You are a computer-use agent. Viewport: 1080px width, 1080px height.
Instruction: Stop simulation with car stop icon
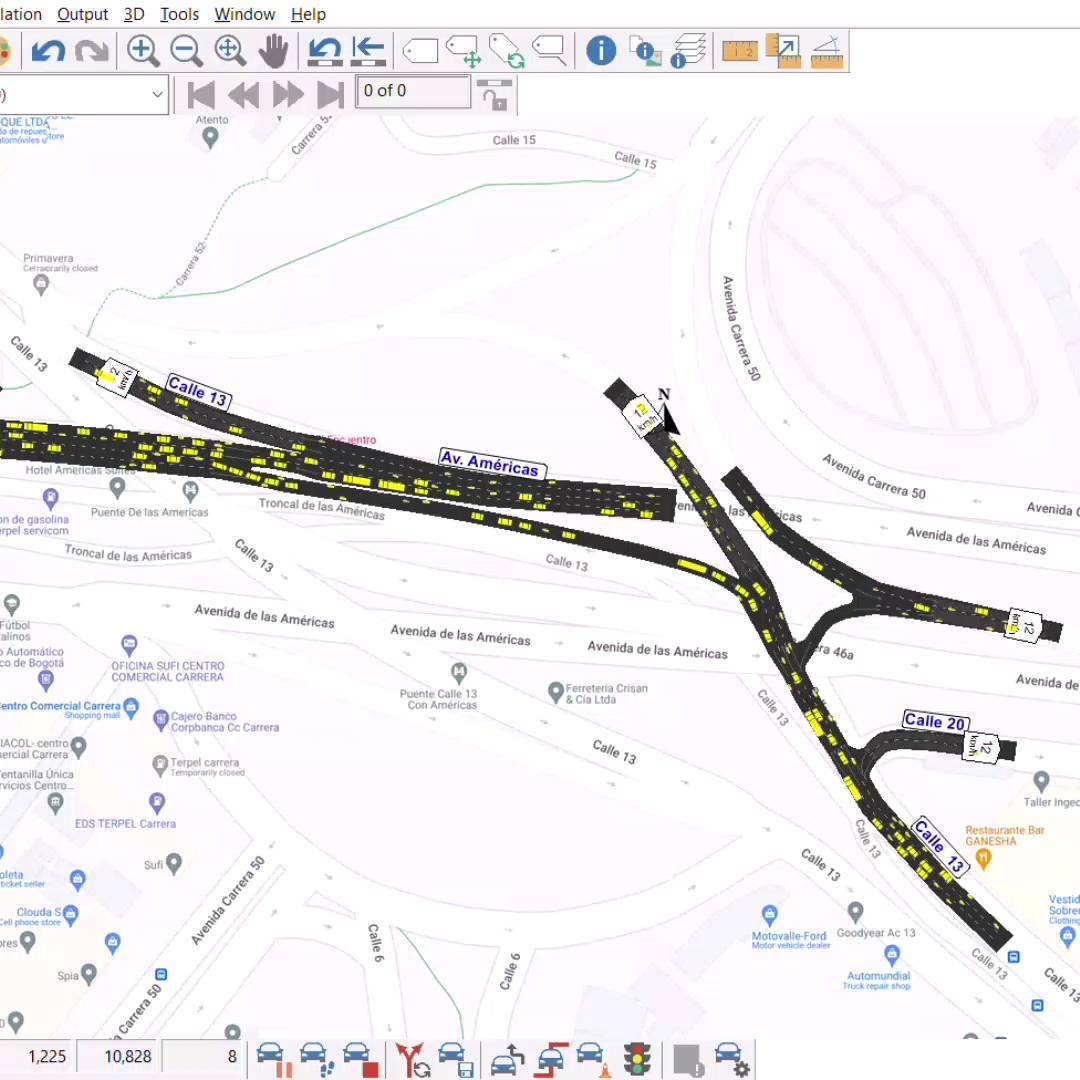point(359,1058)
